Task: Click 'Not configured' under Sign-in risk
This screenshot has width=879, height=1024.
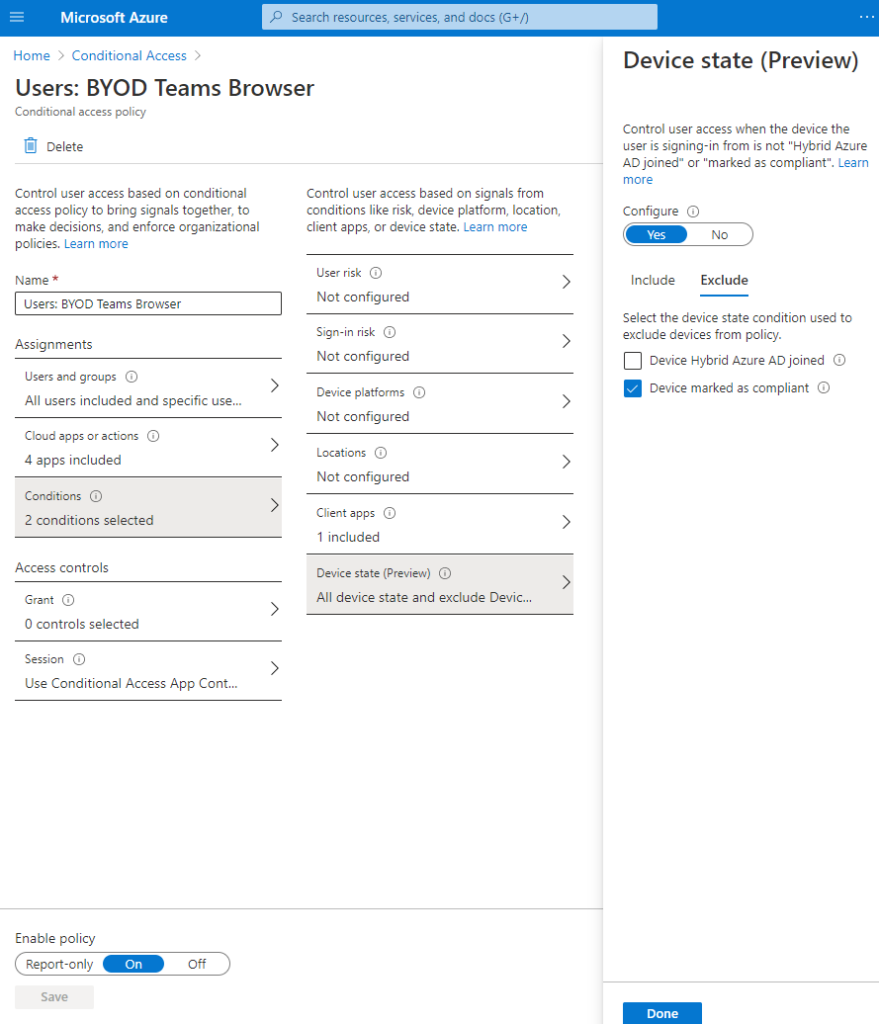Action: point(363,356)
